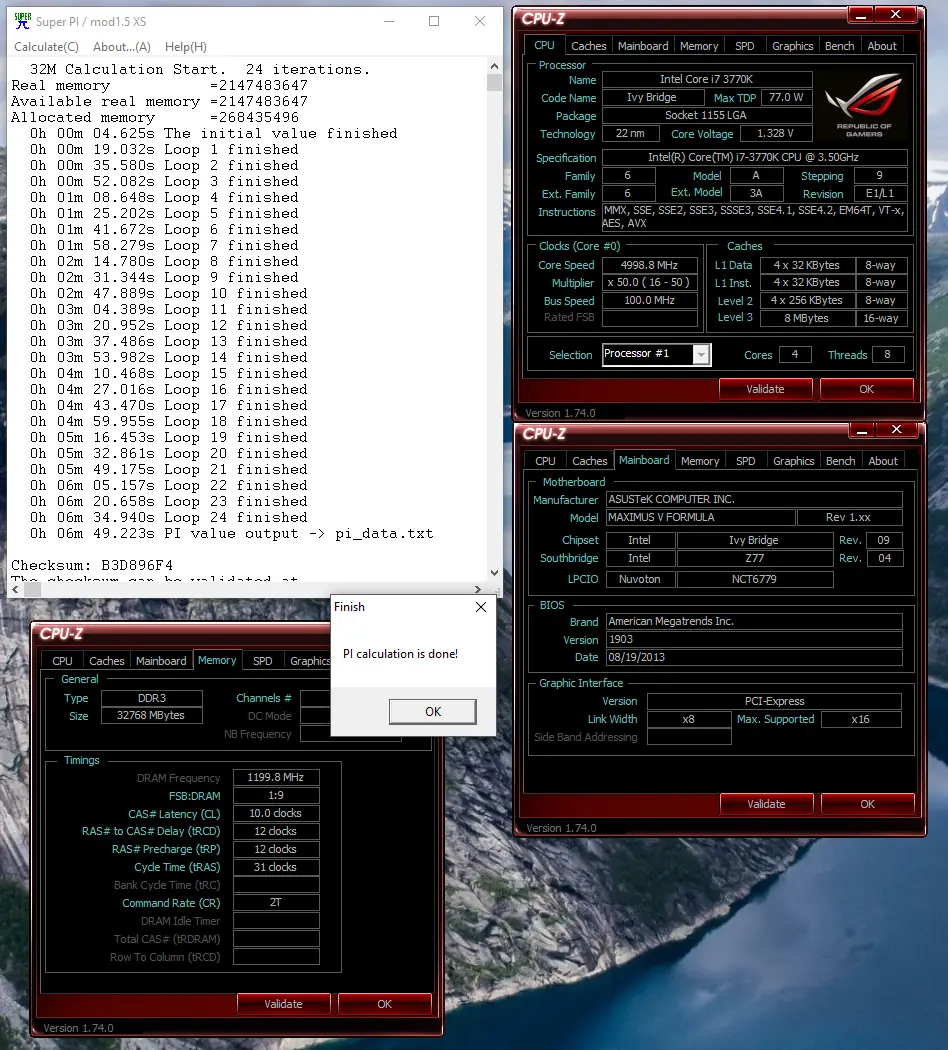Open the About...(A) menu in Super PI
948x1050 pixels.
pyautogui.click(x=122, y=47)
